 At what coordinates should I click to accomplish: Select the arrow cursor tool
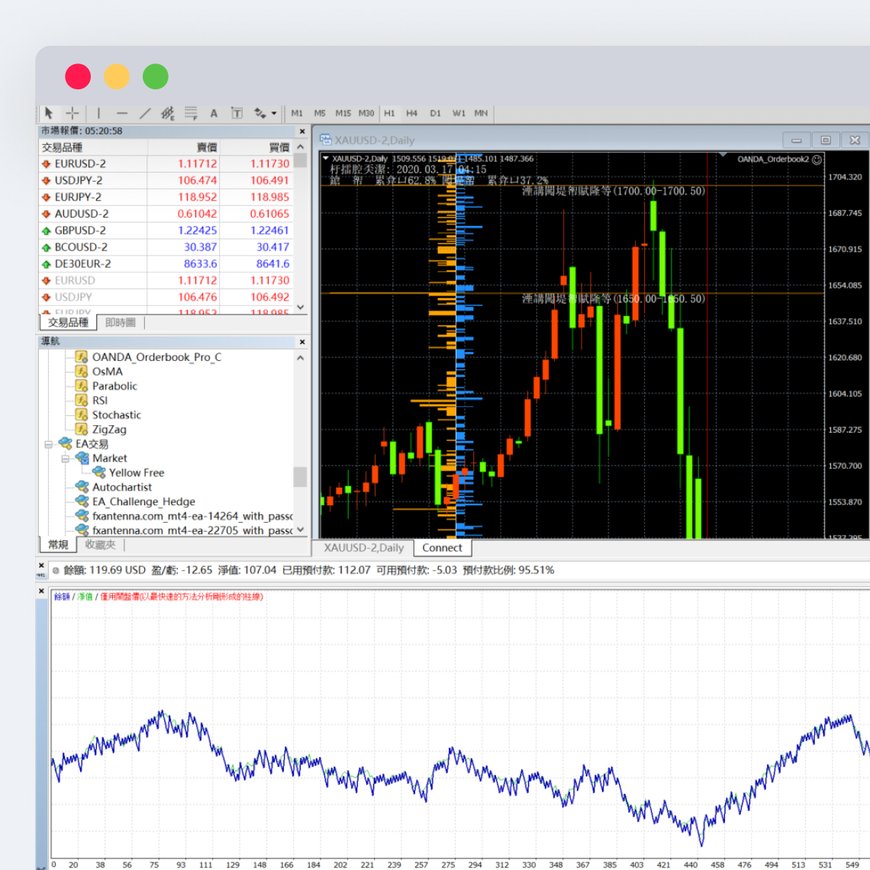point(50,113)
